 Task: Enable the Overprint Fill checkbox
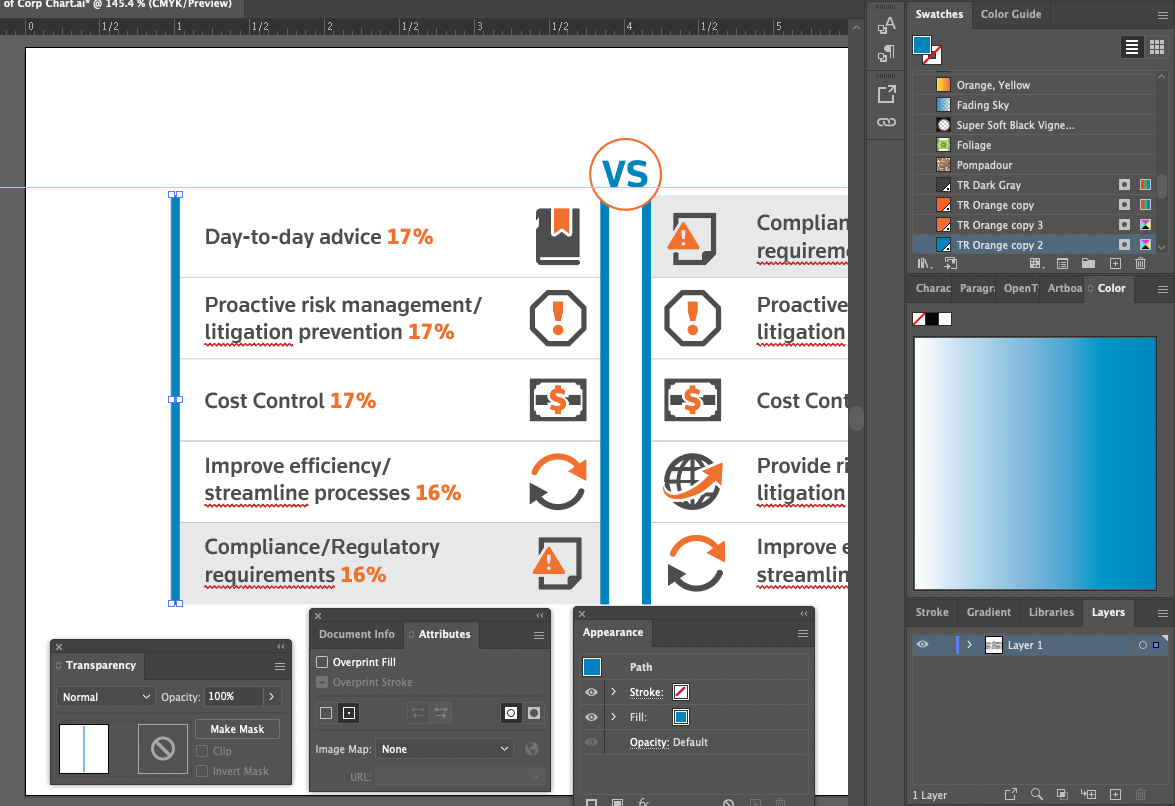coord(322,661)
